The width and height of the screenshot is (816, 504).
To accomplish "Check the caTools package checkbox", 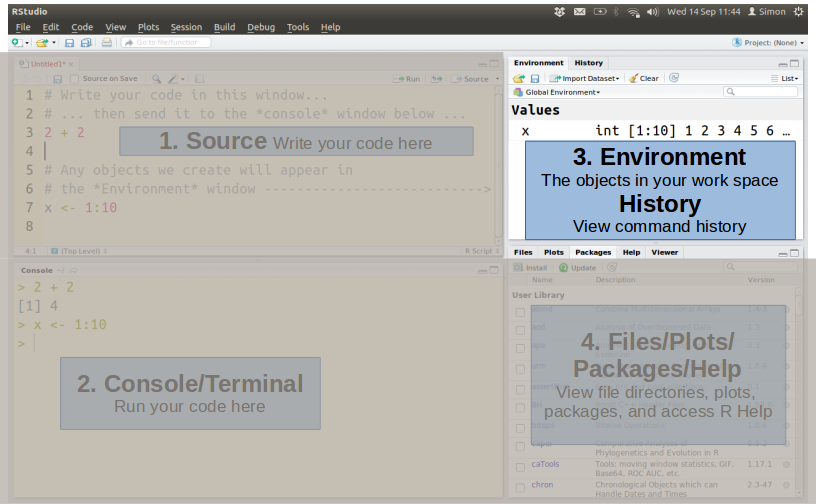I will (x=520, y=467).
